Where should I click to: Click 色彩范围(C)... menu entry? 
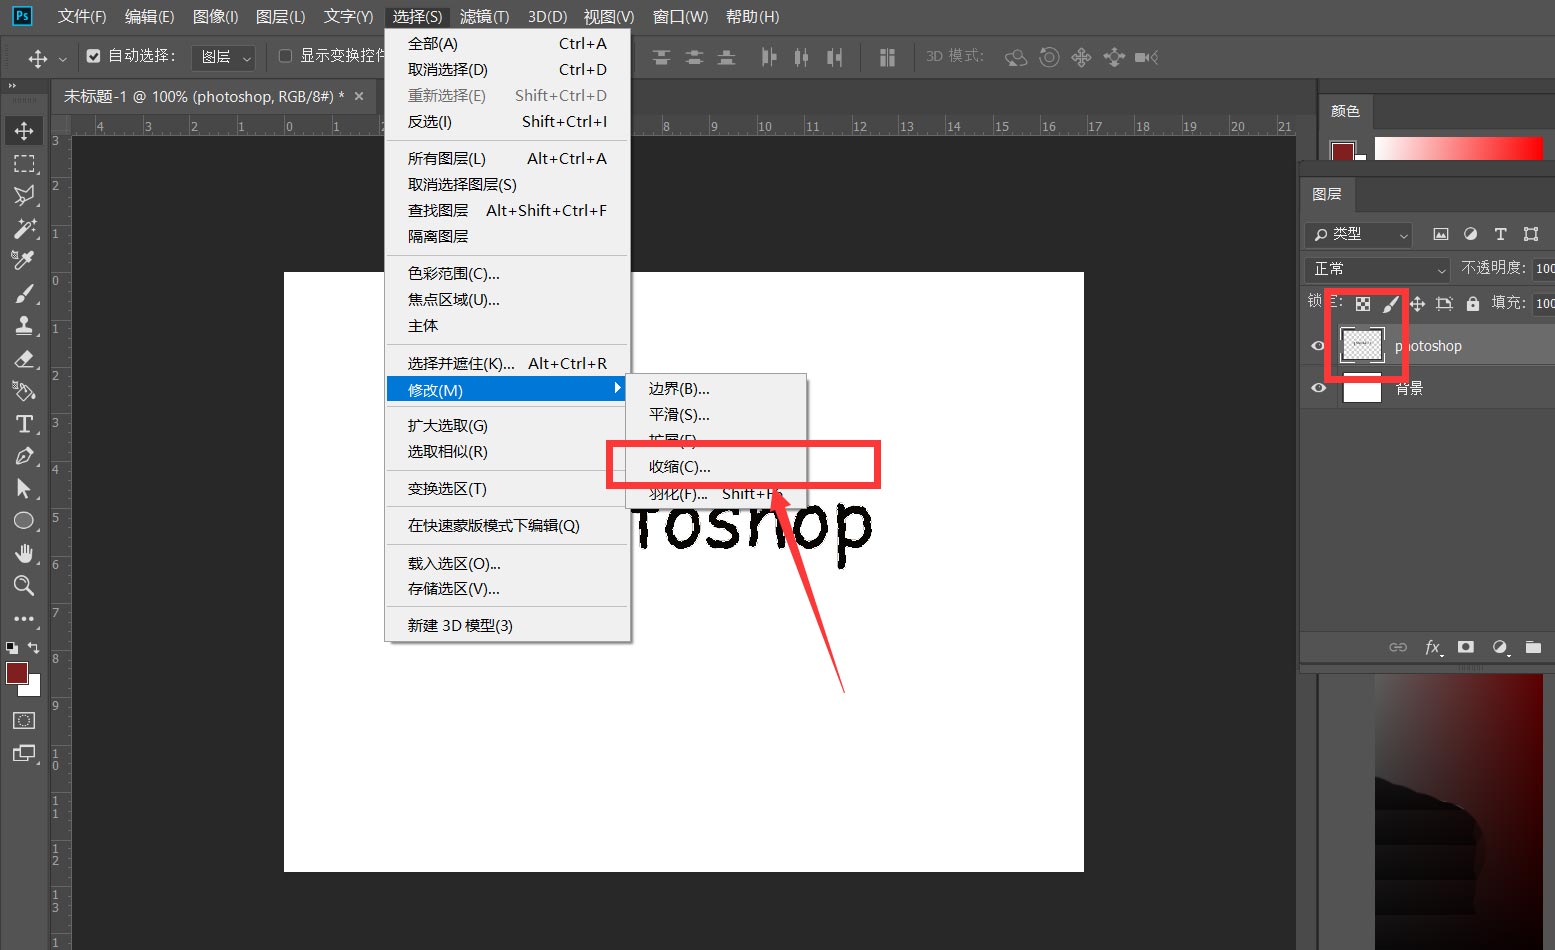pyautogui.click(x=508, y=273)
